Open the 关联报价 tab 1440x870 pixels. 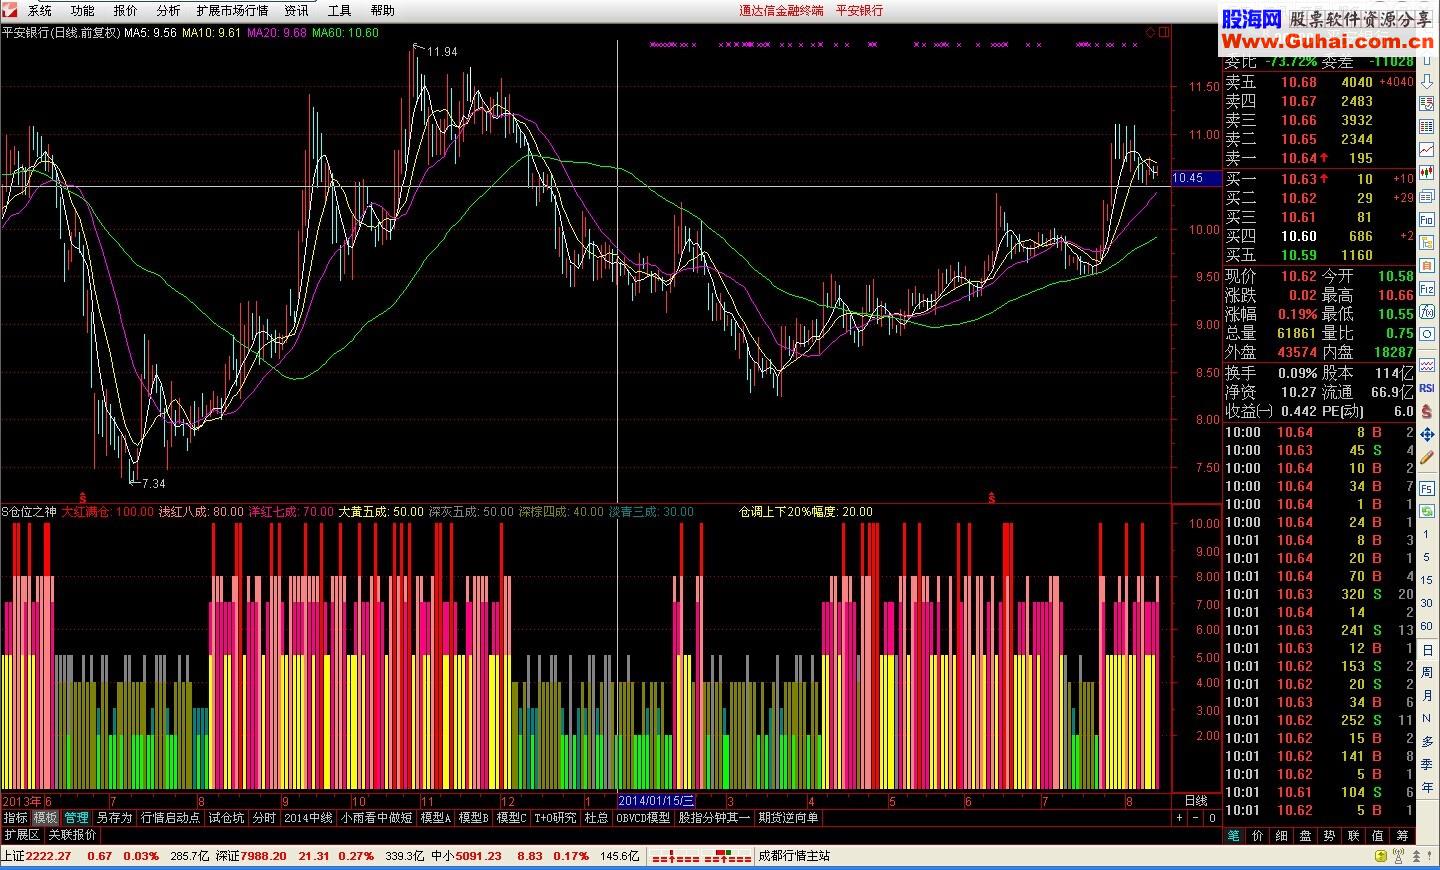click(73, 835)
